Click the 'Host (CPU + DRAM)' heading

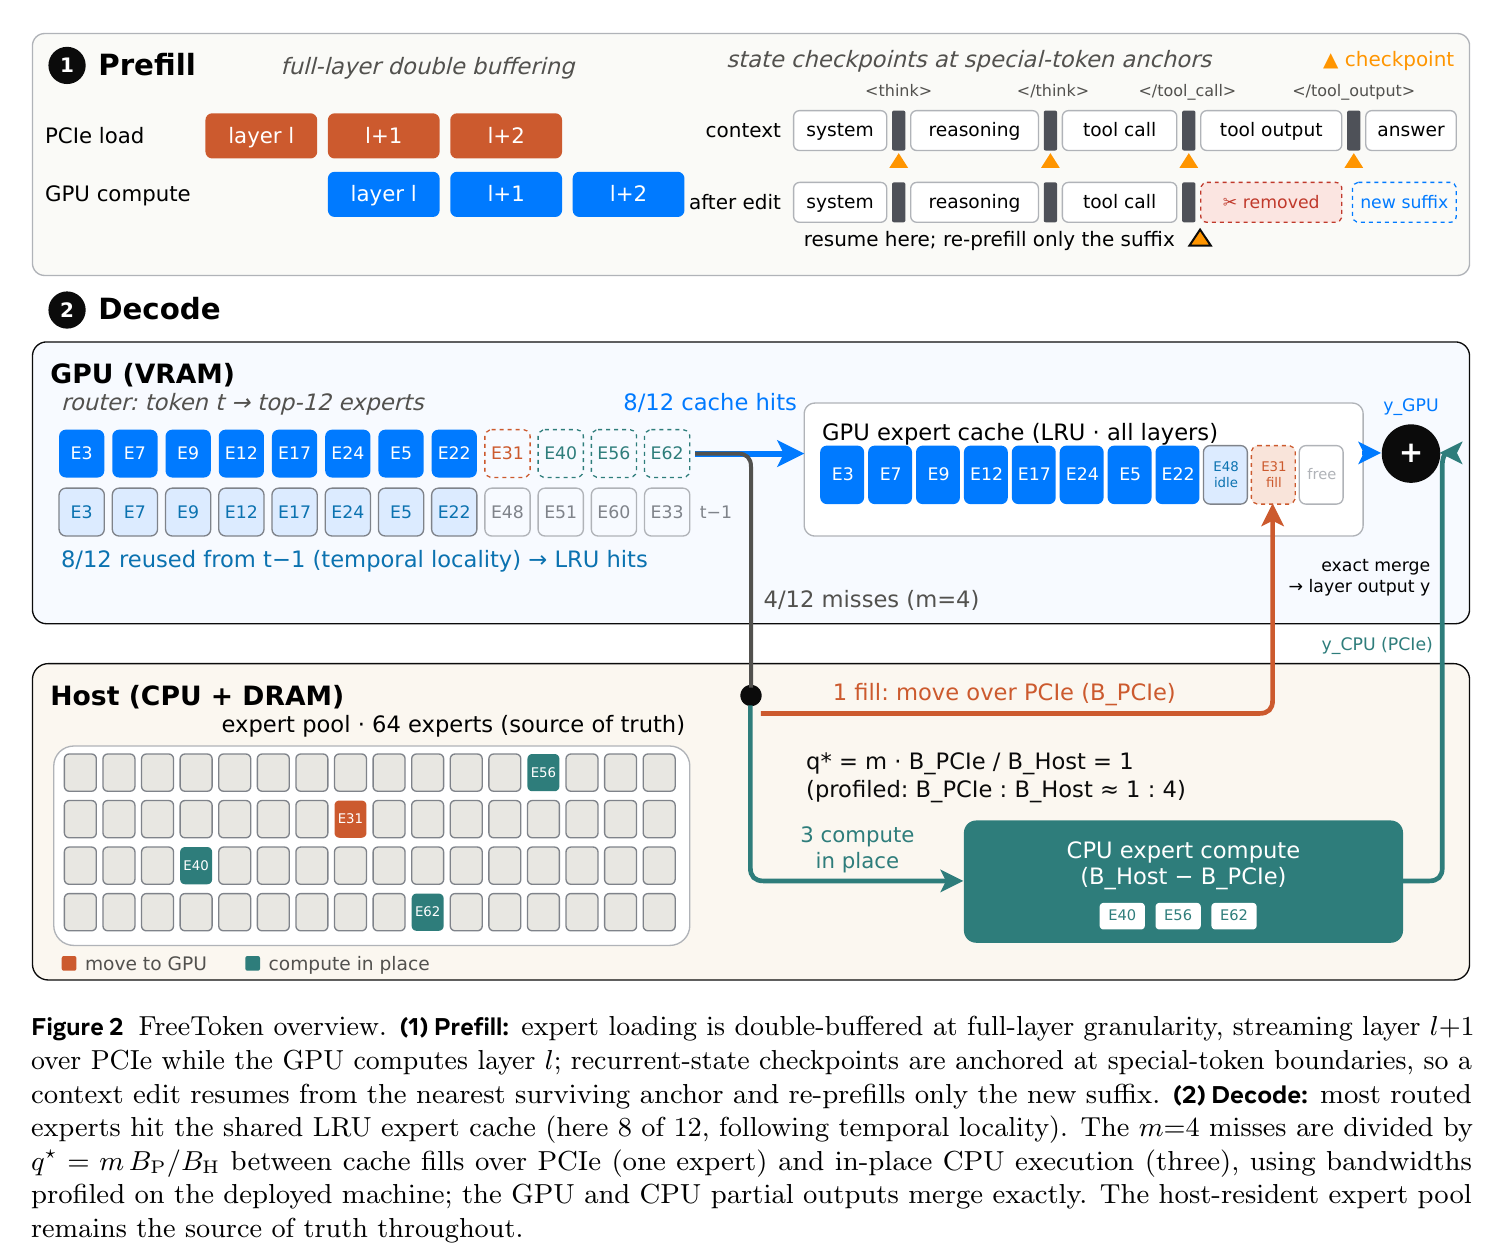197,695
